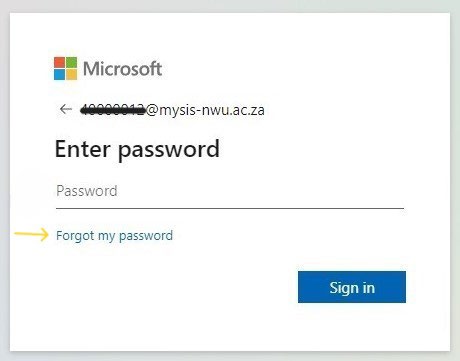This screenshot has width=460, height=361.
Task: Focus the Password input field
Action: coord(230,191)
